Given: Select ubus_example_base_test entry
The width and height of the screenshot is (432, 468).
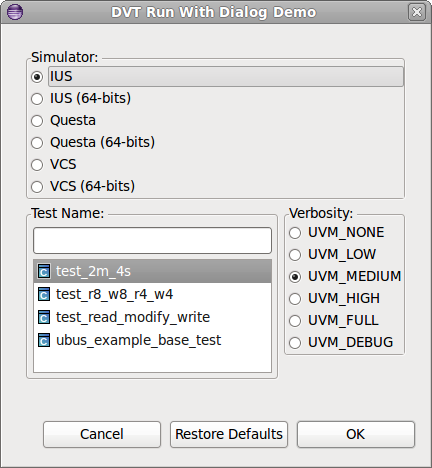Looking at the screenshot, I should coord(152,340).
